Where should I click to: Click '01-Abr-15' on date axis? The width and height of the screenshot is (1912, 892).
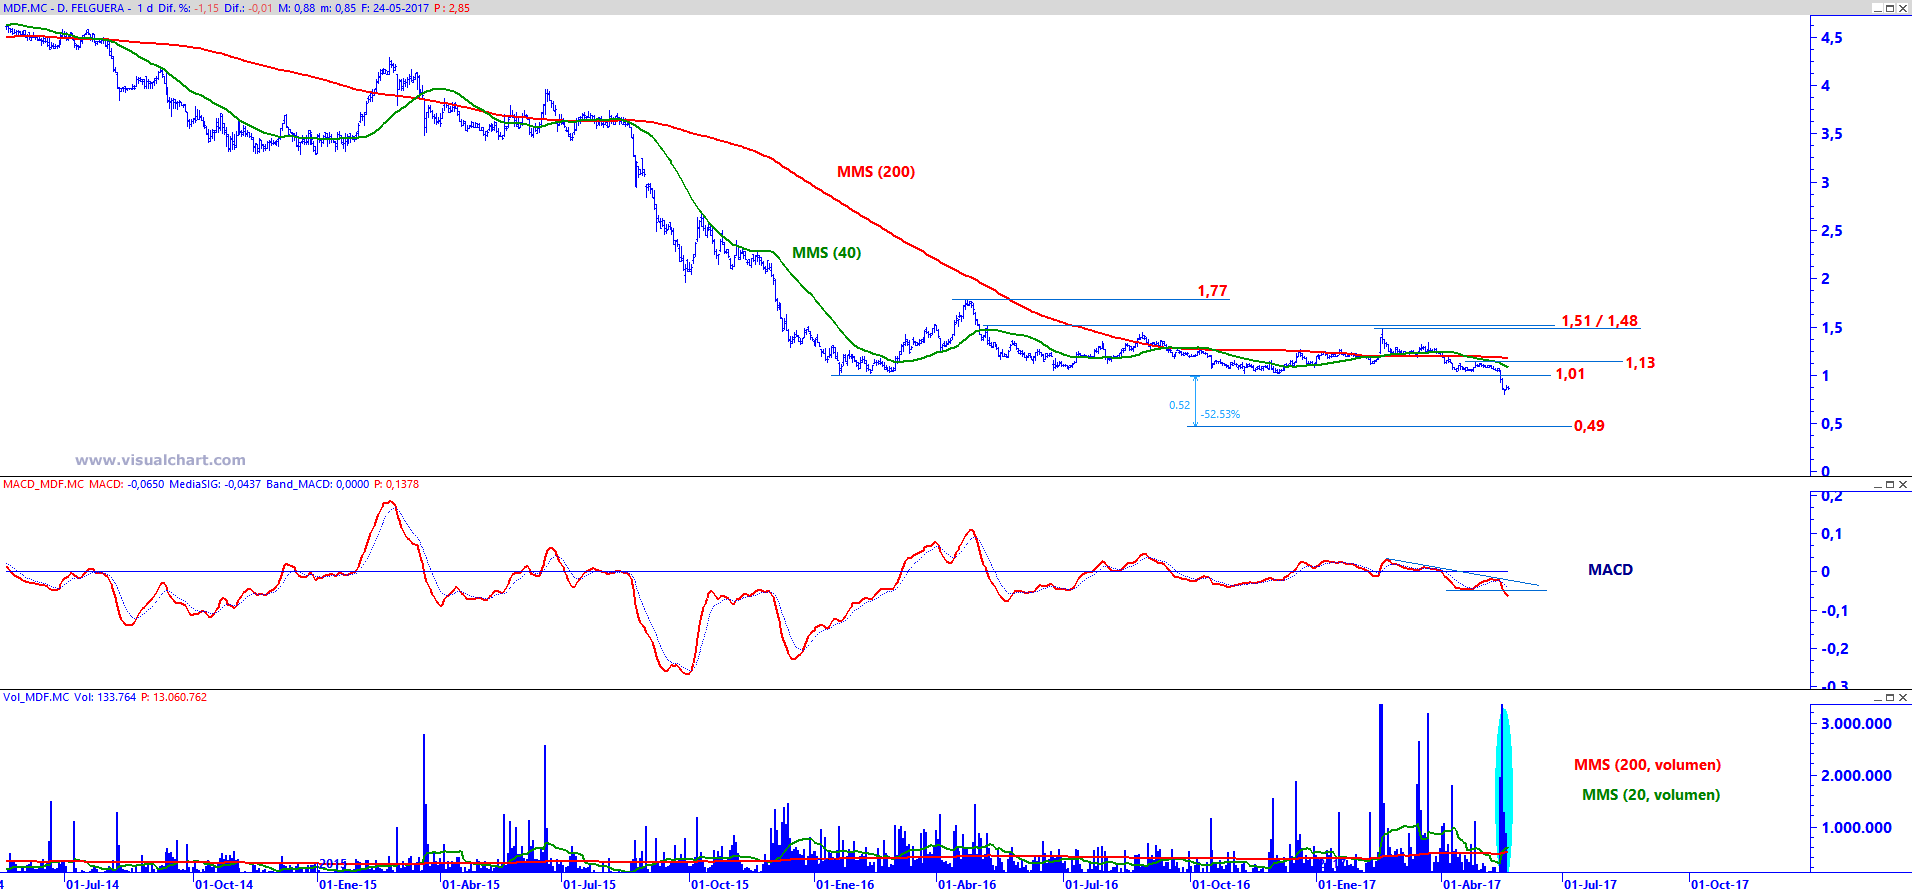pos(471,884)
